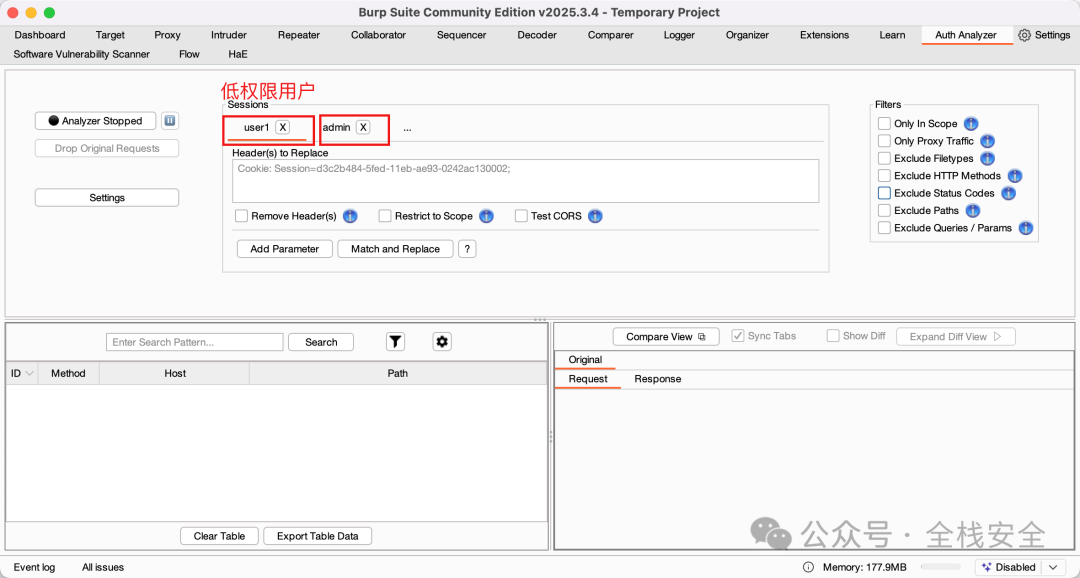The image size is (1080, 578).
Task: Click the Search button
Action: coord(321,342)
